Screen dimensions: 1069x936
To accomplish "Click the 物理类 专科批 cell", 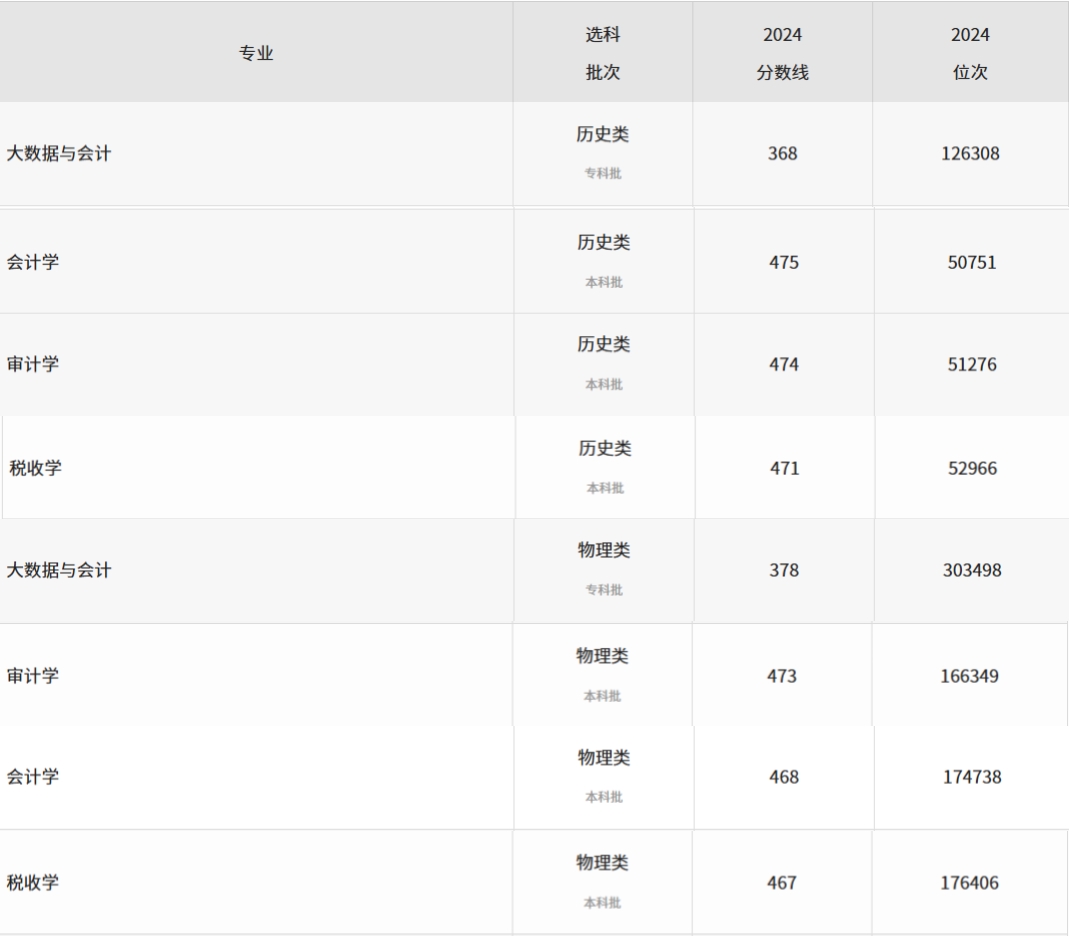I will click(604, 570).
